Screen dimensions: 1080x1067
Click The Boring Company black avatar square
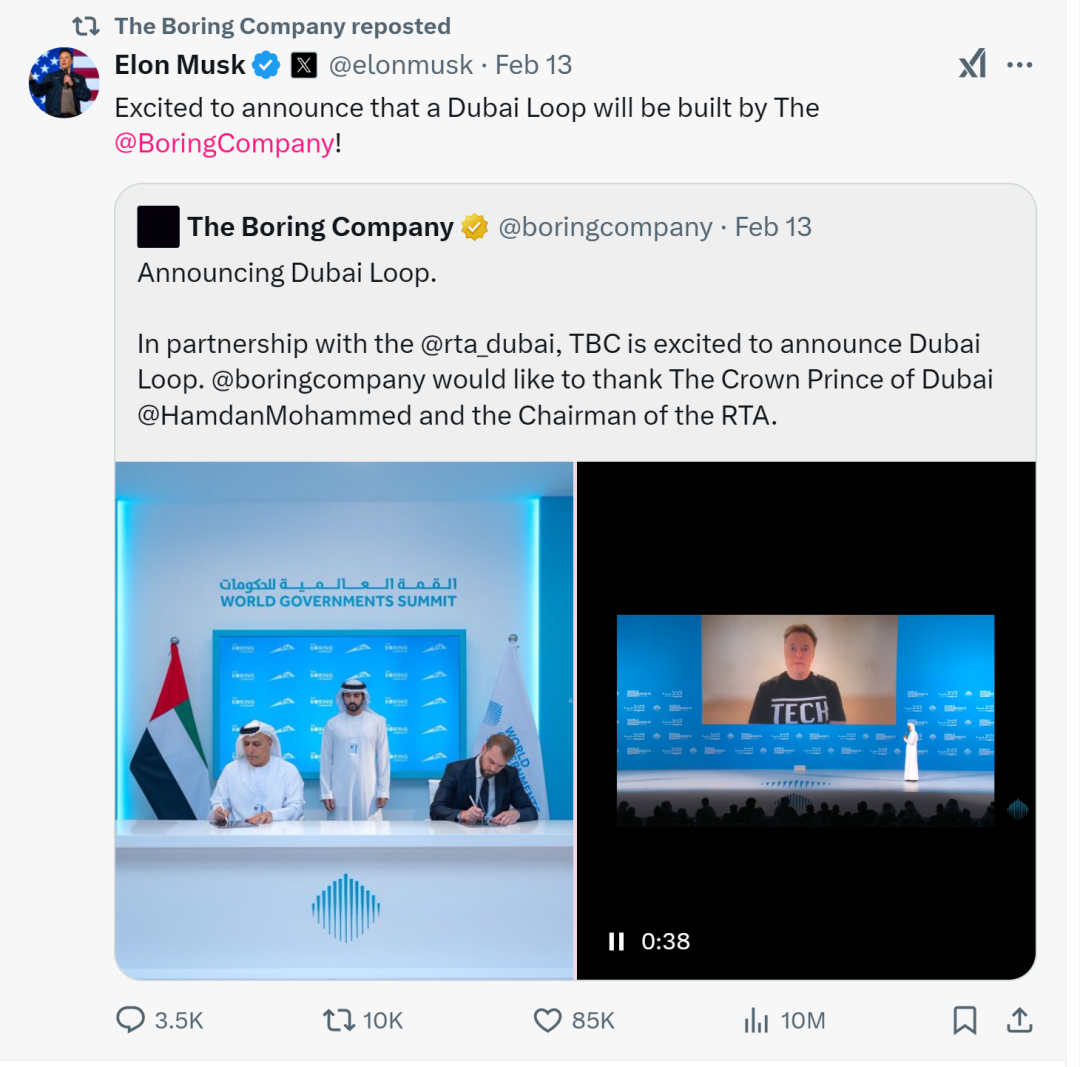(x=158, y=227)
